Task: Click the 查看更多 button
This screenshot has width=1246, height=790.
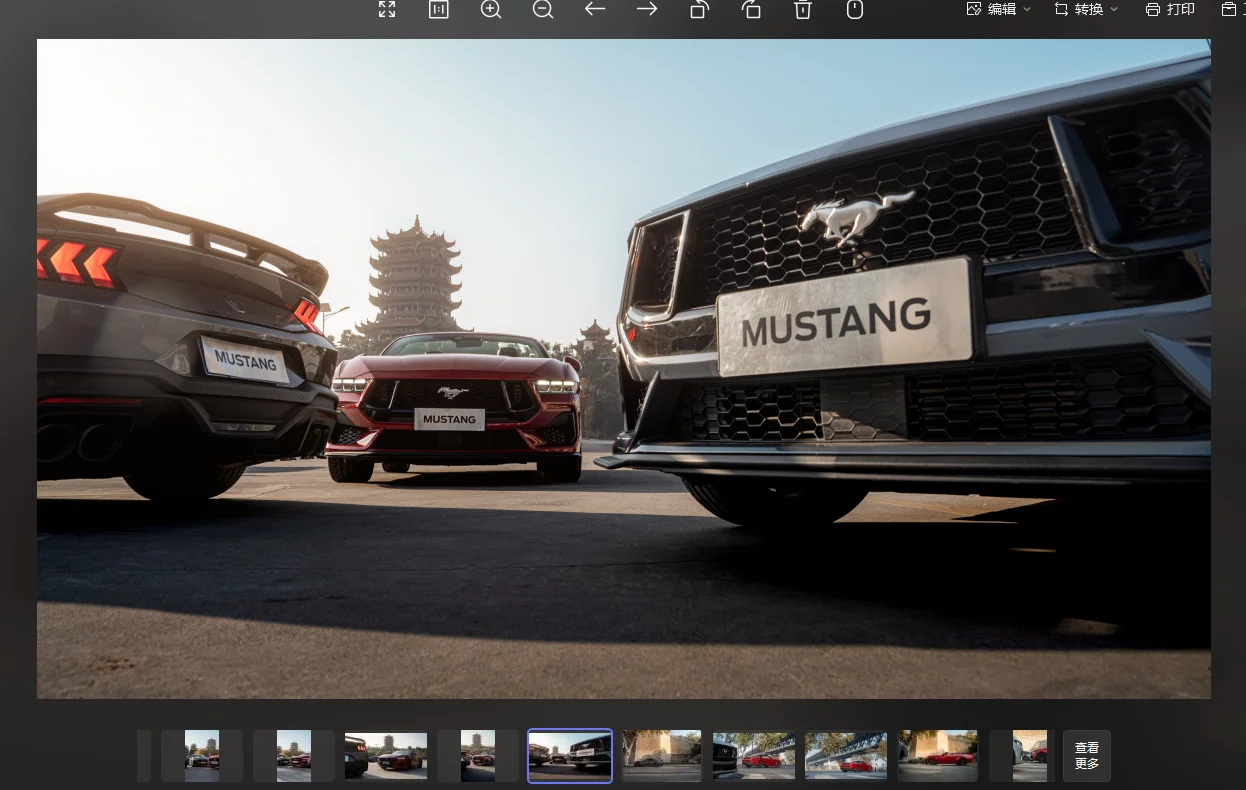Action: (x=1087, y=756)
